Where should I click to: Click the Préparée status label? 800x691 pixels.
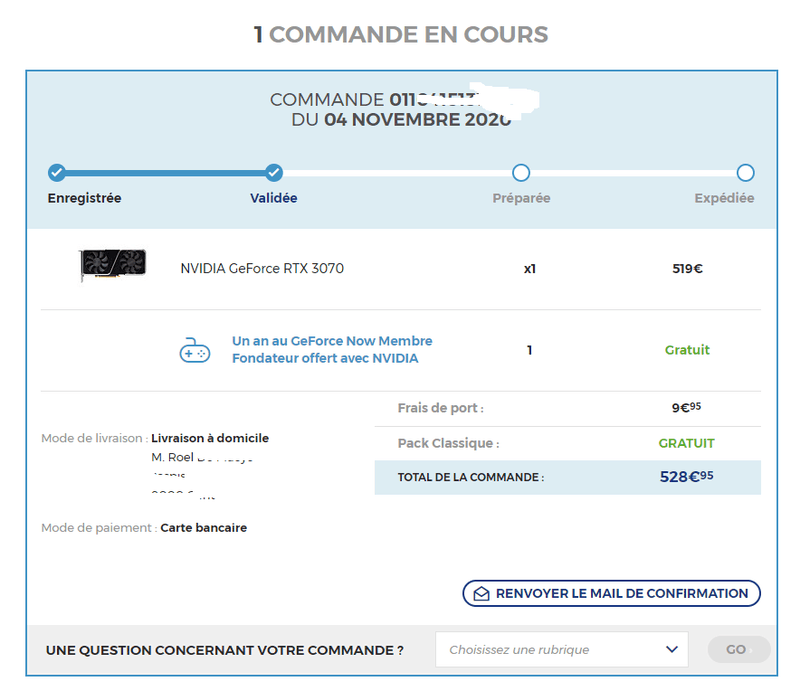[x=521, y=198]
